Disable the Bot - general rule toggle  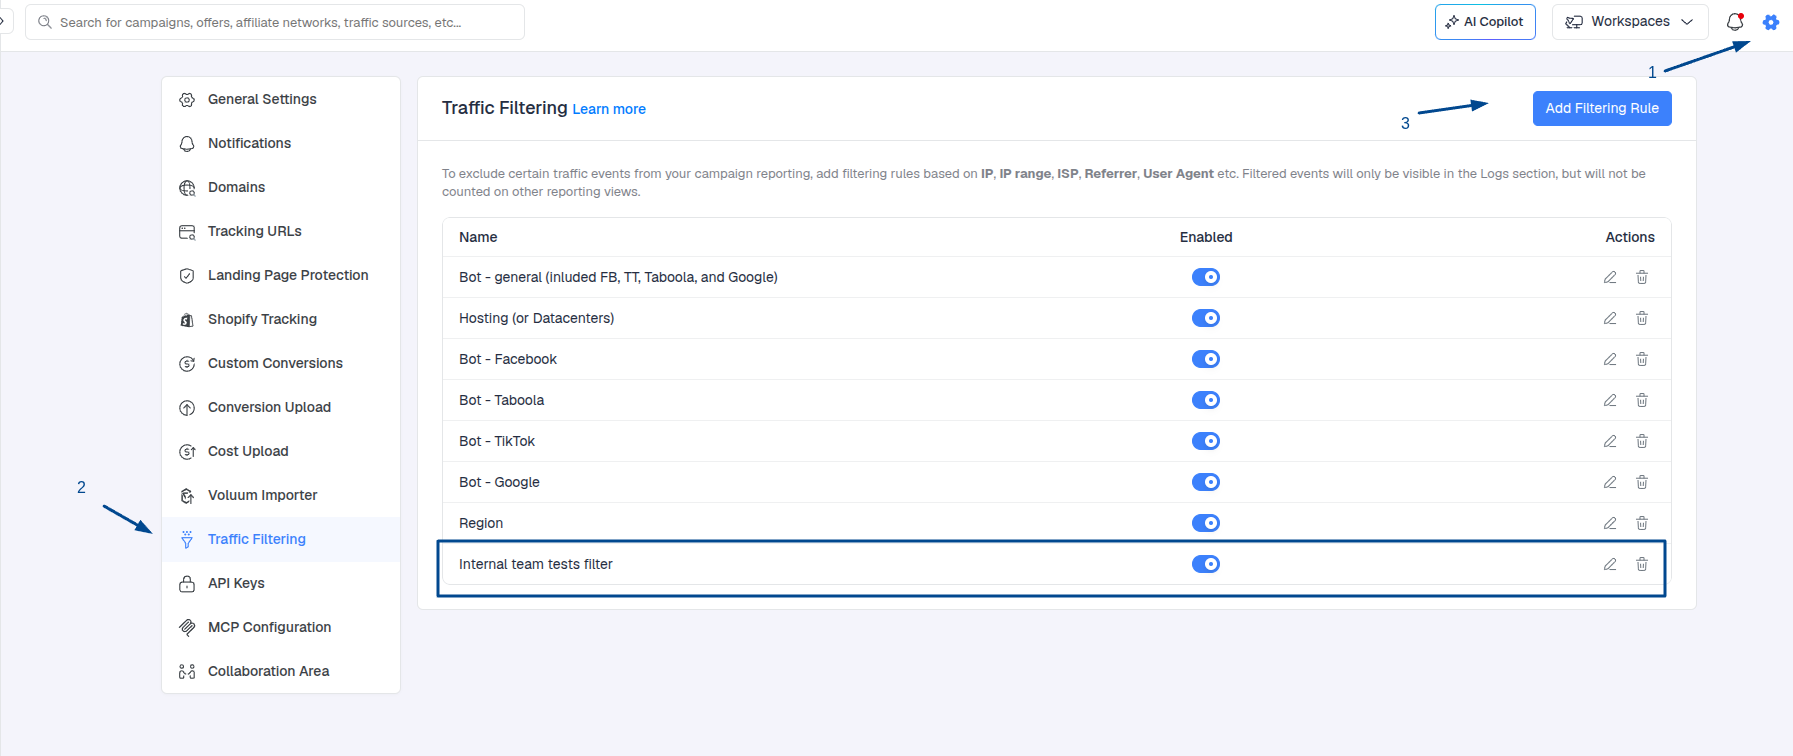point(1206,277)
